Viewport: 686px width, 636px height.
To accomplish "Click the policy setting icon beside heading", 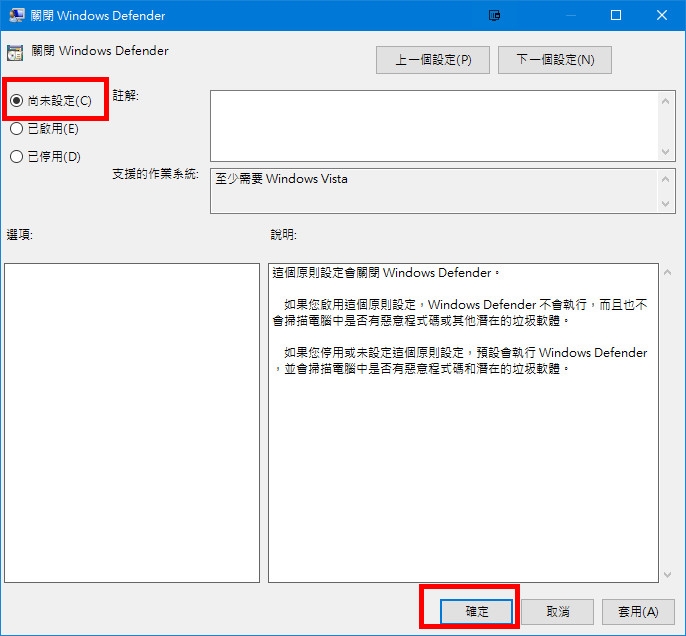I will (x=15, y=53).
